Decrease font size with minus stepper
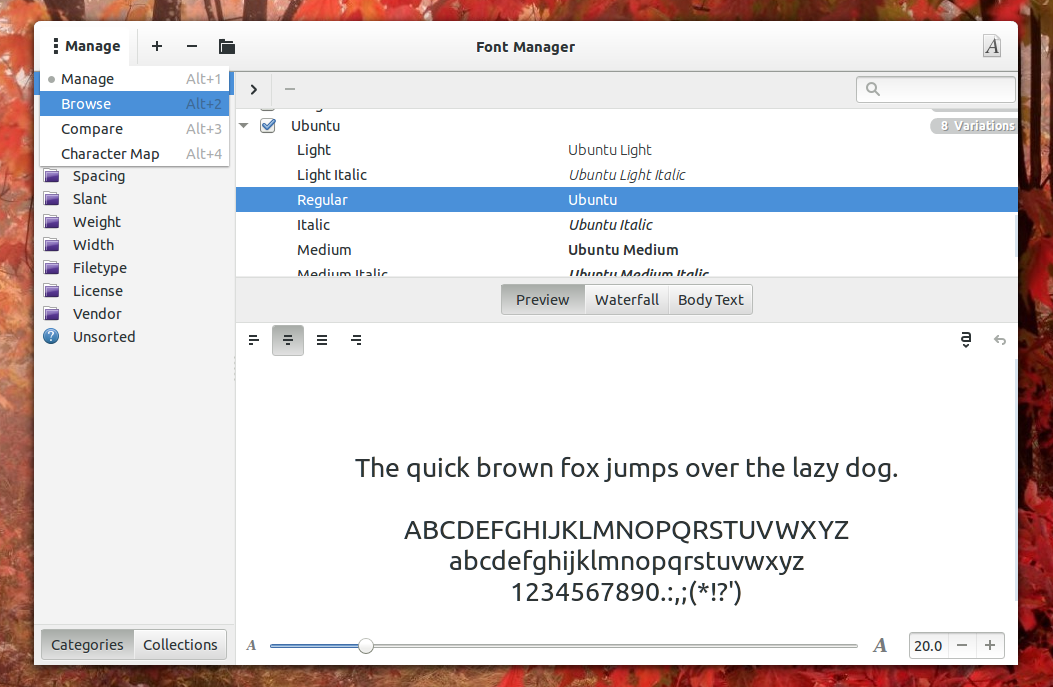1053x687 pixels. 962,645
